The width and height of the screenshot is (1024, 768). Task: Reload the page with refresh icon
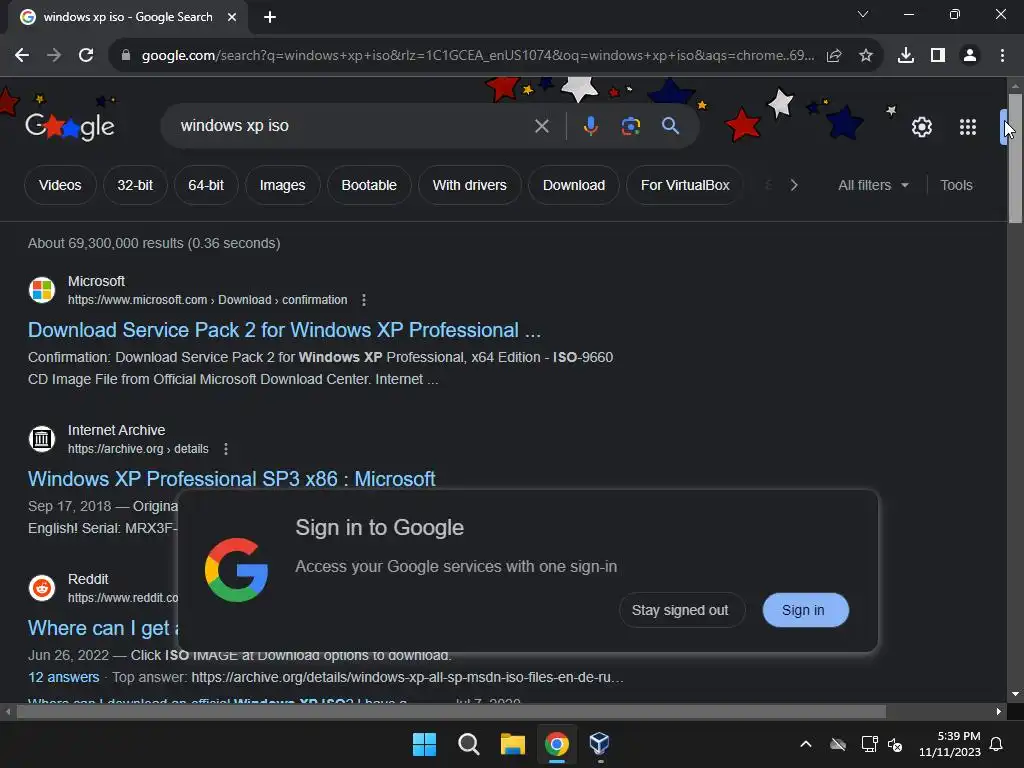pos(86,56)
